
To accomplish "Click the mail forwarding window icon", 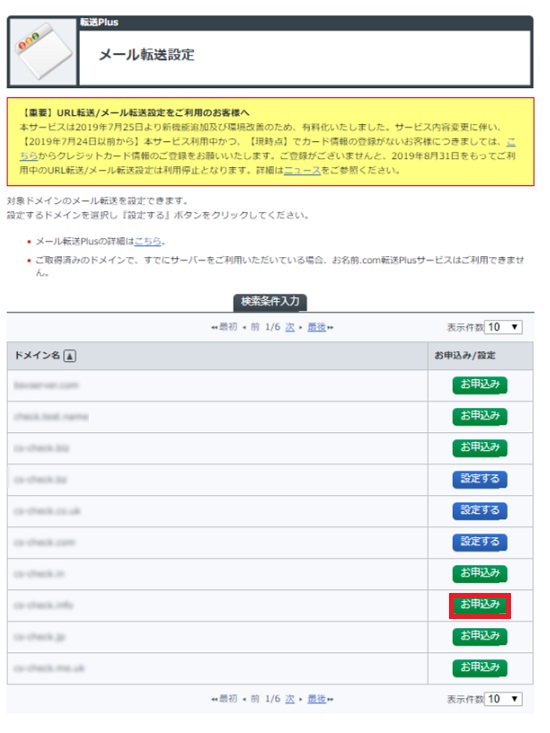I will 43,51.
